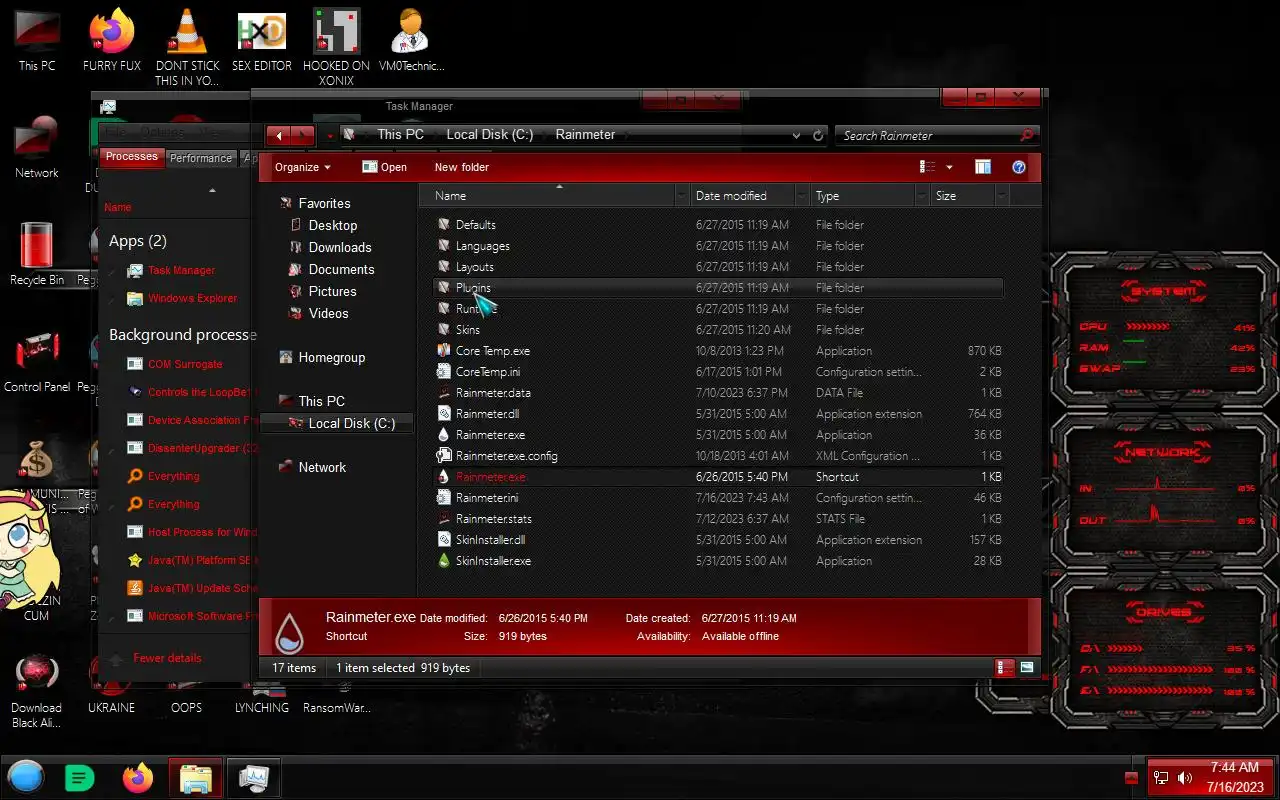Switch to large icons view in status bar

coord(1027,667)
